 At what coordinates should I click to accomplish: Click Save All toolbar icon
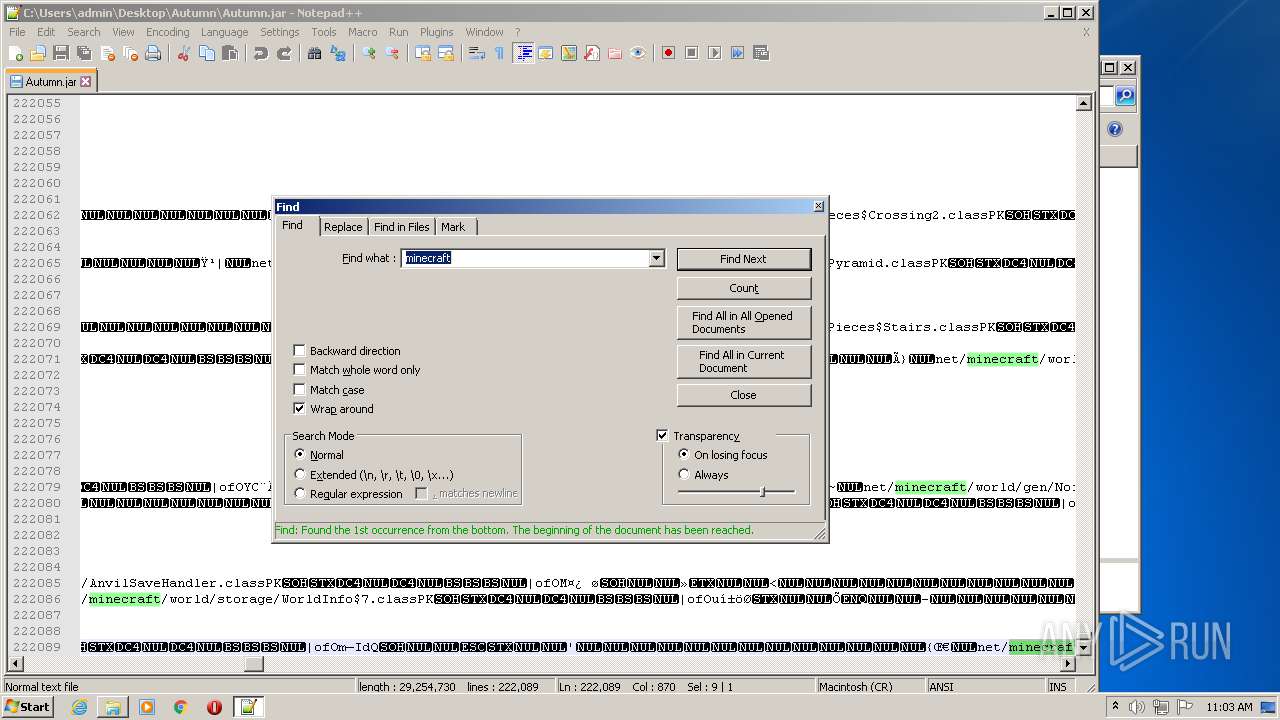(x=84, y=53)
